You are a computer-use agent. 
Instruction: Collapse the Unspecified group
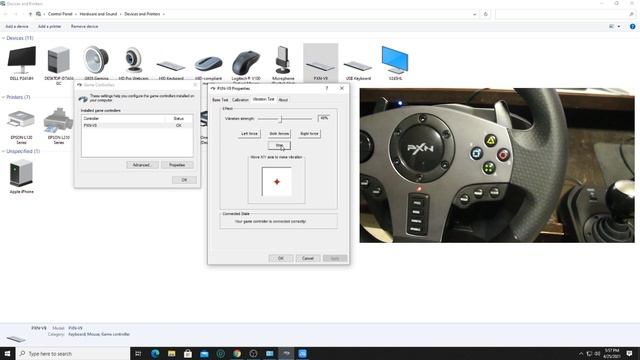click(x=3, y=151)
